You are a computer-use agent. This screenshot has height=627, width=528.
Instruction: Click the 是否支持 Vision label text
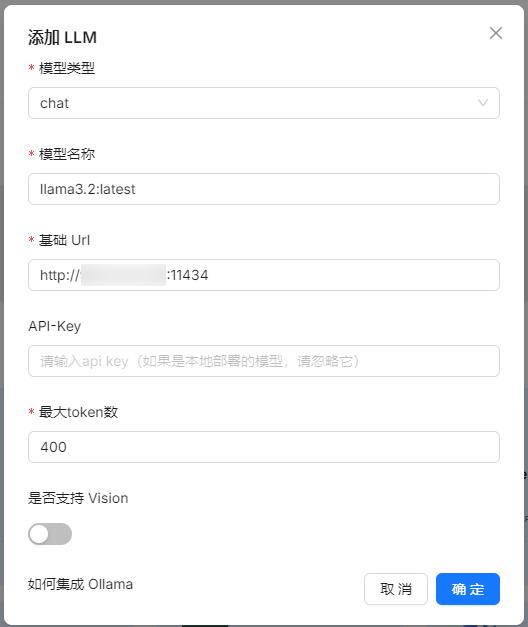point(78,498)
